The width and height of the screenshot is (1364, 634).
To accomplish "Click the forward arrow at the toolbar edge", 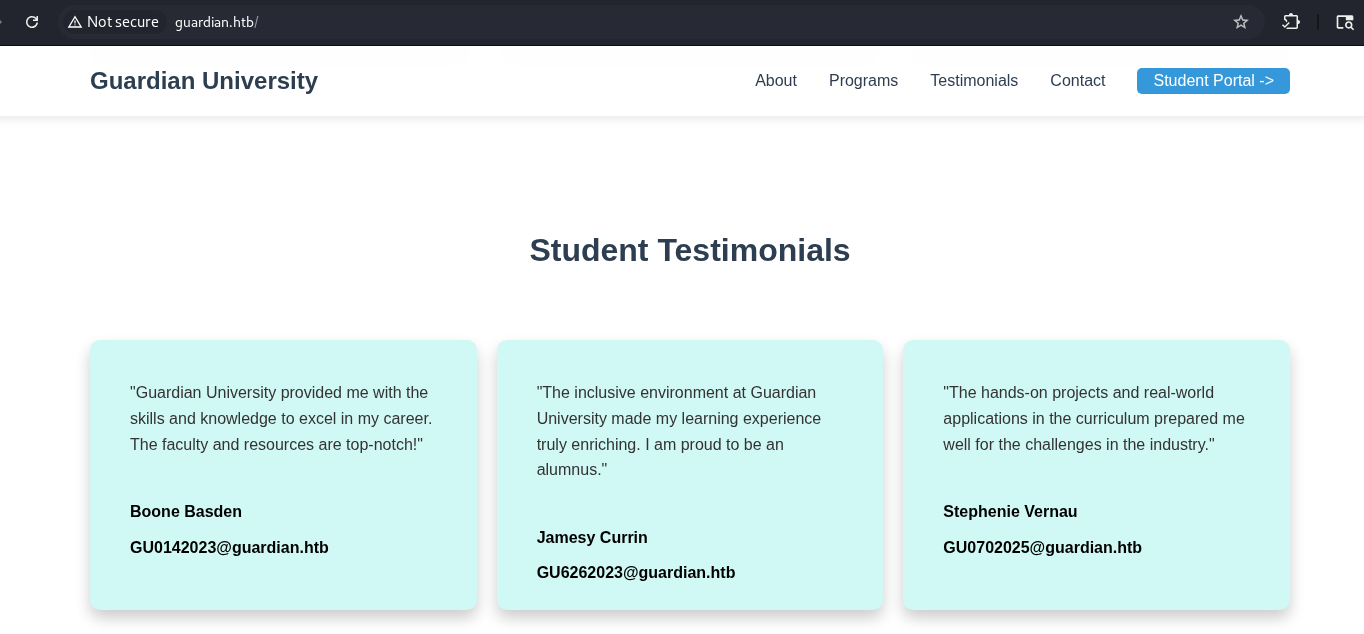I will point(3,22).
